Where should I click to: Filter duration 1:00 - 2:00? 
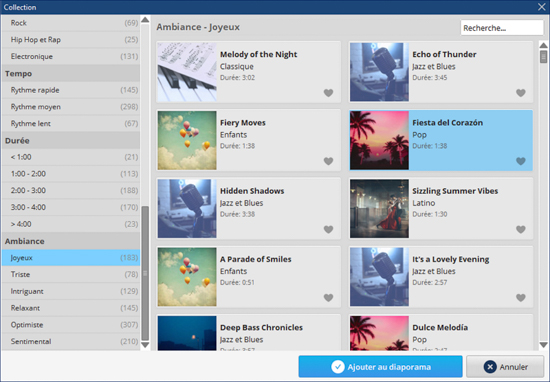(71, 174)
